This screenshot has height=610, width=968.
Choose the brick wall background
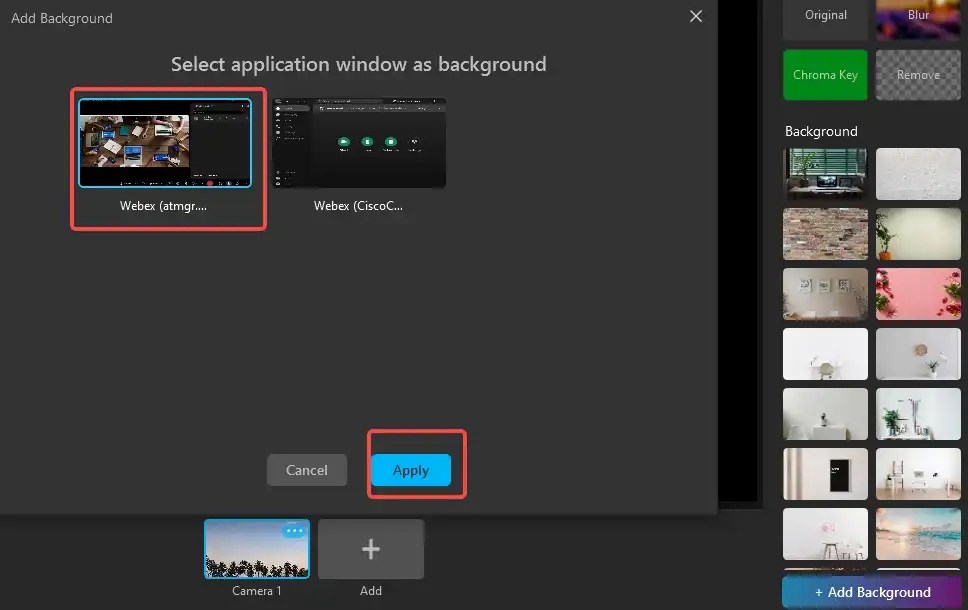pos(825,234)
